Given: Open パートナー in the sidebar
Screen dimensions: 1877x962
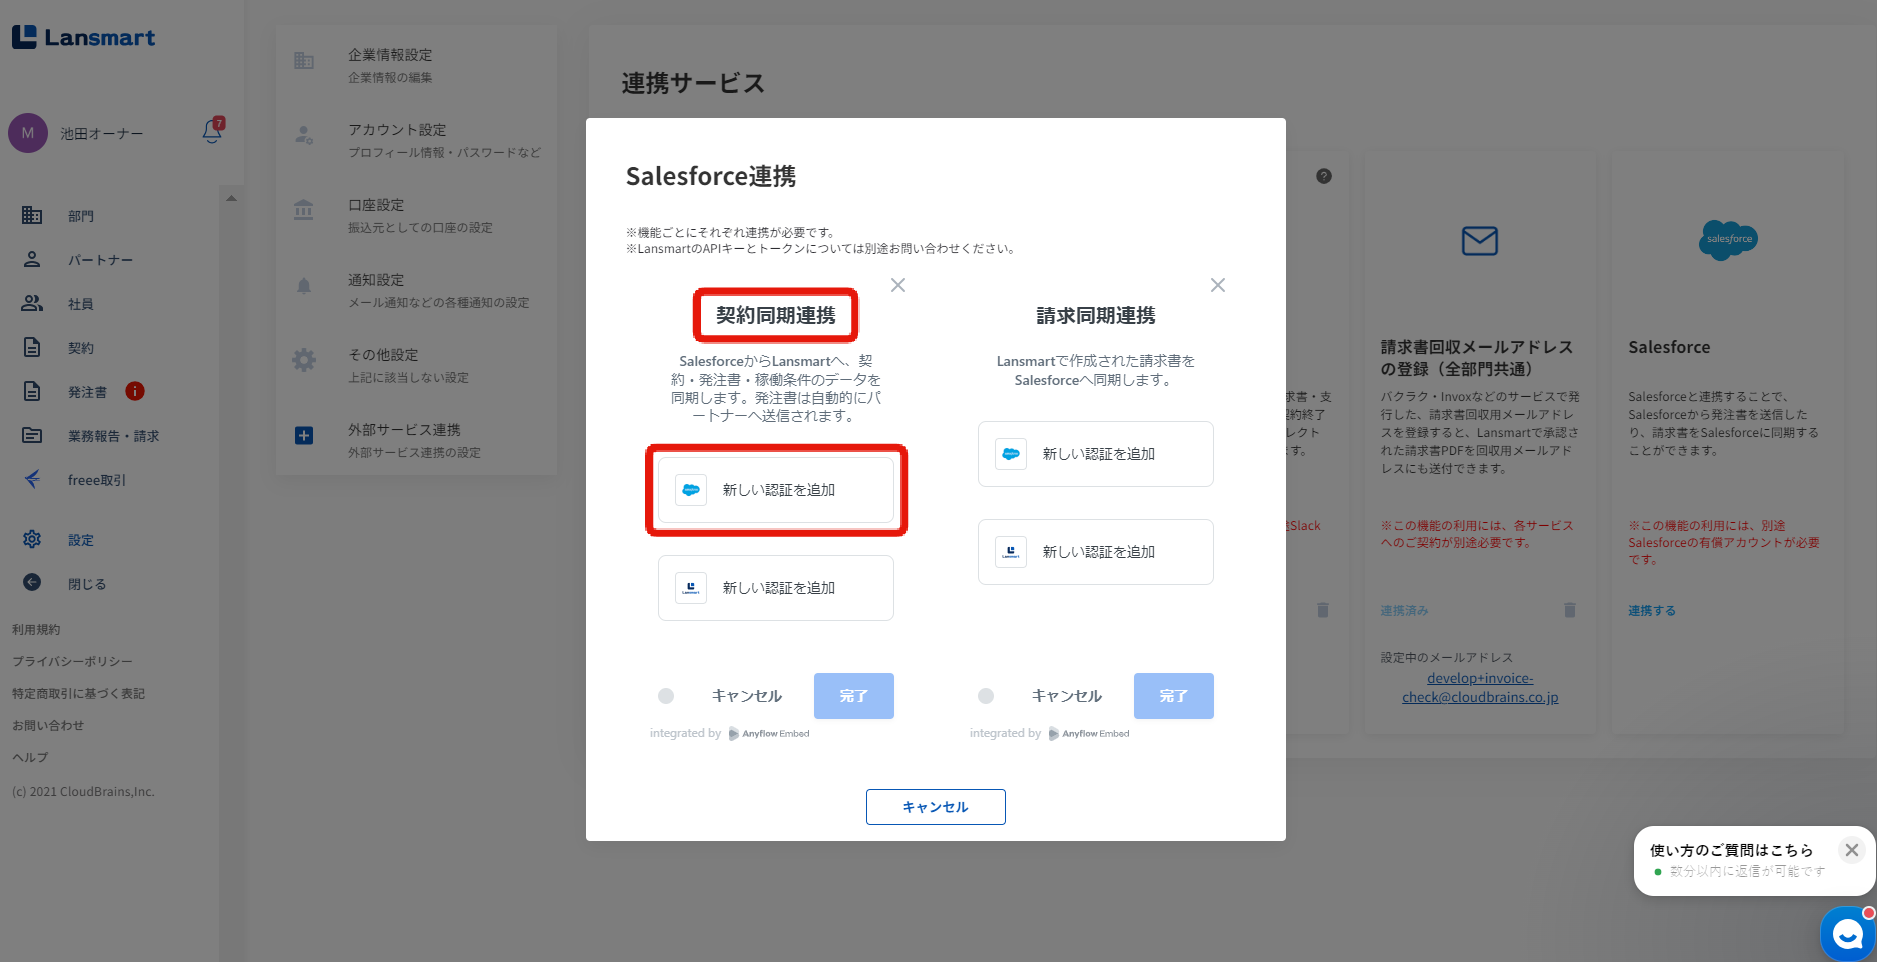Looking at the screenshot, I should pyautogui.click(x=100, y=260).
